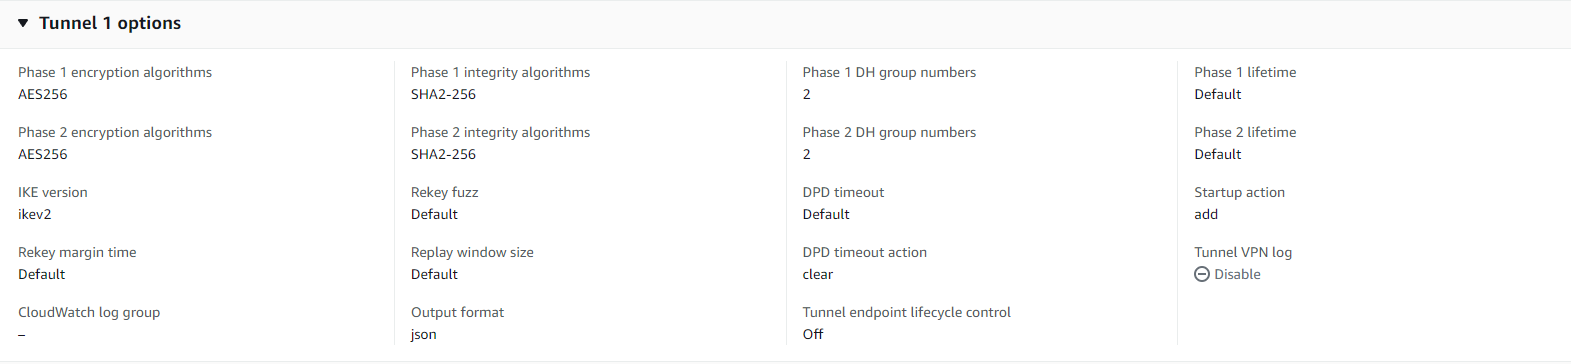The width and height of the screenshot is (1571, 364).
Task: Click the Startup action value add
Action: (1206, 214)
